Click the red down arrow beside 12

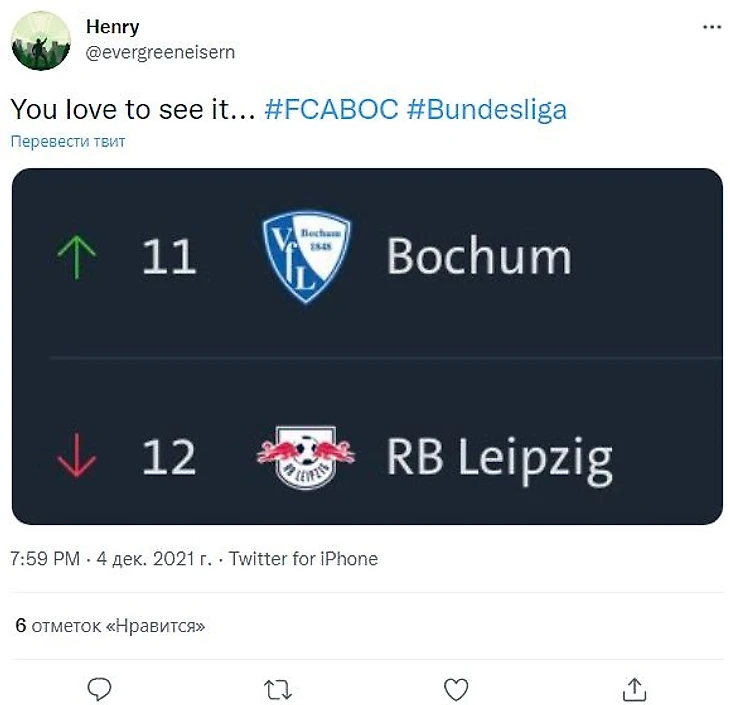coord(78,459)
